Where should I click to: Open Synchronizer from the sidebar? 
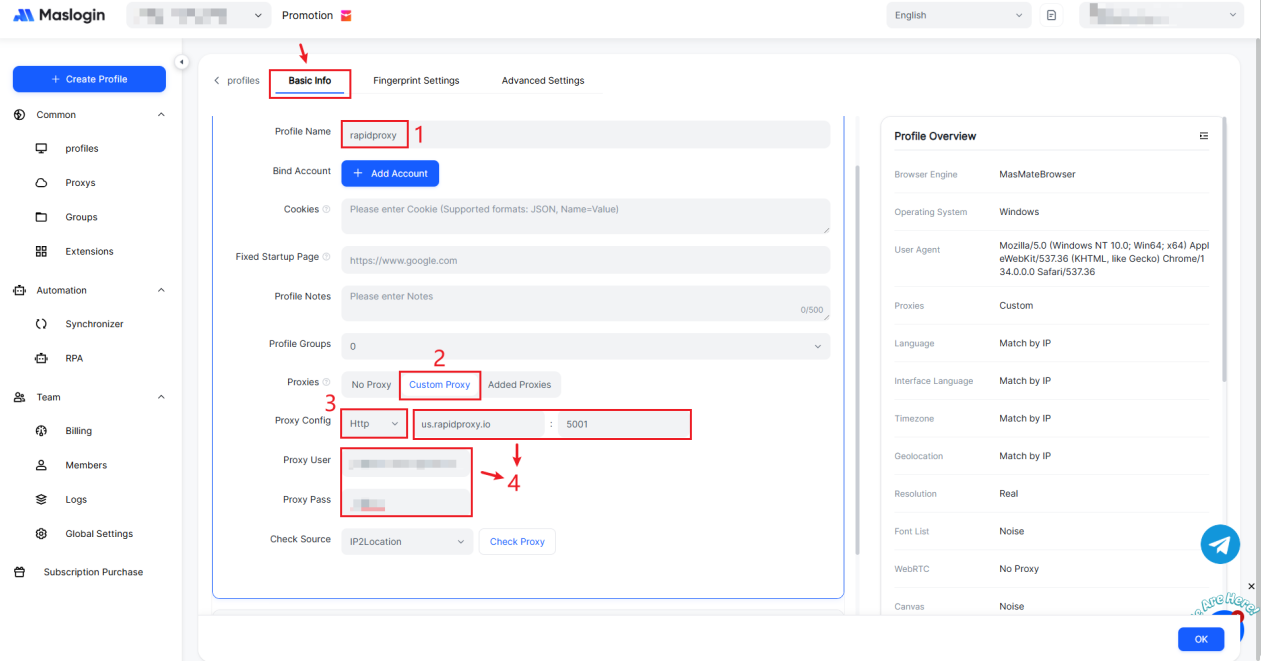click(x=94, y=324)
